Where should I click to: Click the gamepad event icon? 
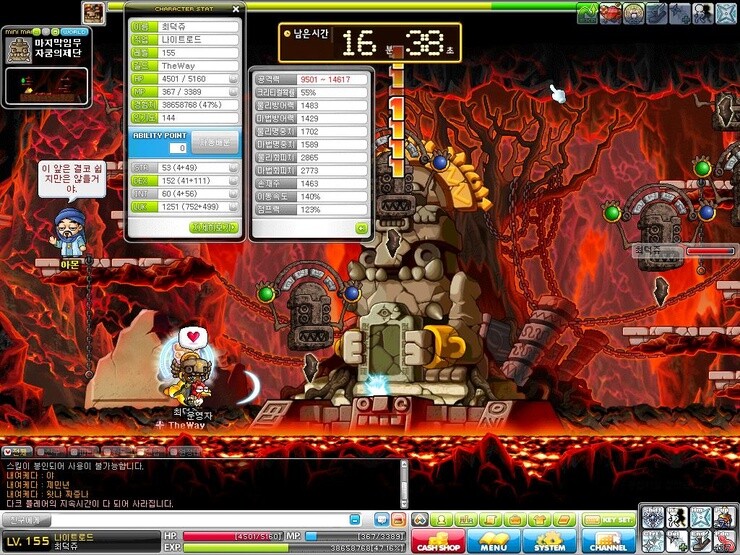pyautogui.click(x=420, y=520)
